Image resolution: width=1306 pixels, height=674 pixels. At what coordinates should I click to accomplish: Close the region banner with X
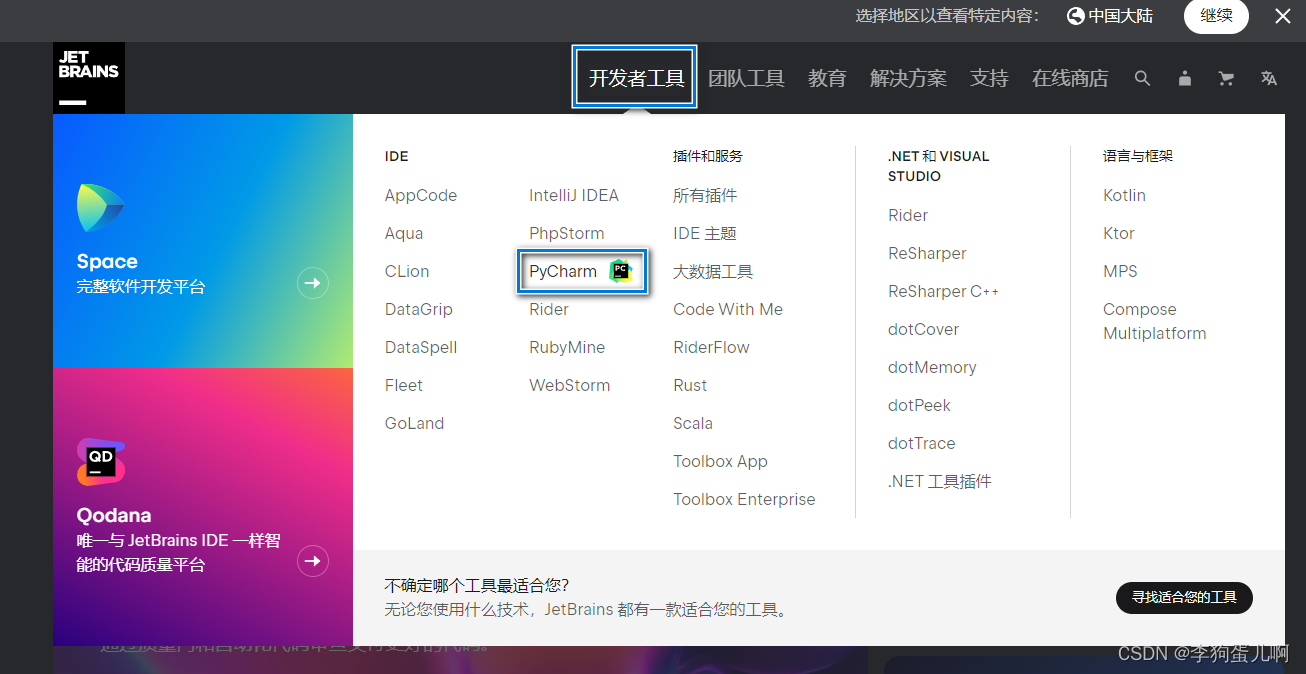tap(1282, 16)
